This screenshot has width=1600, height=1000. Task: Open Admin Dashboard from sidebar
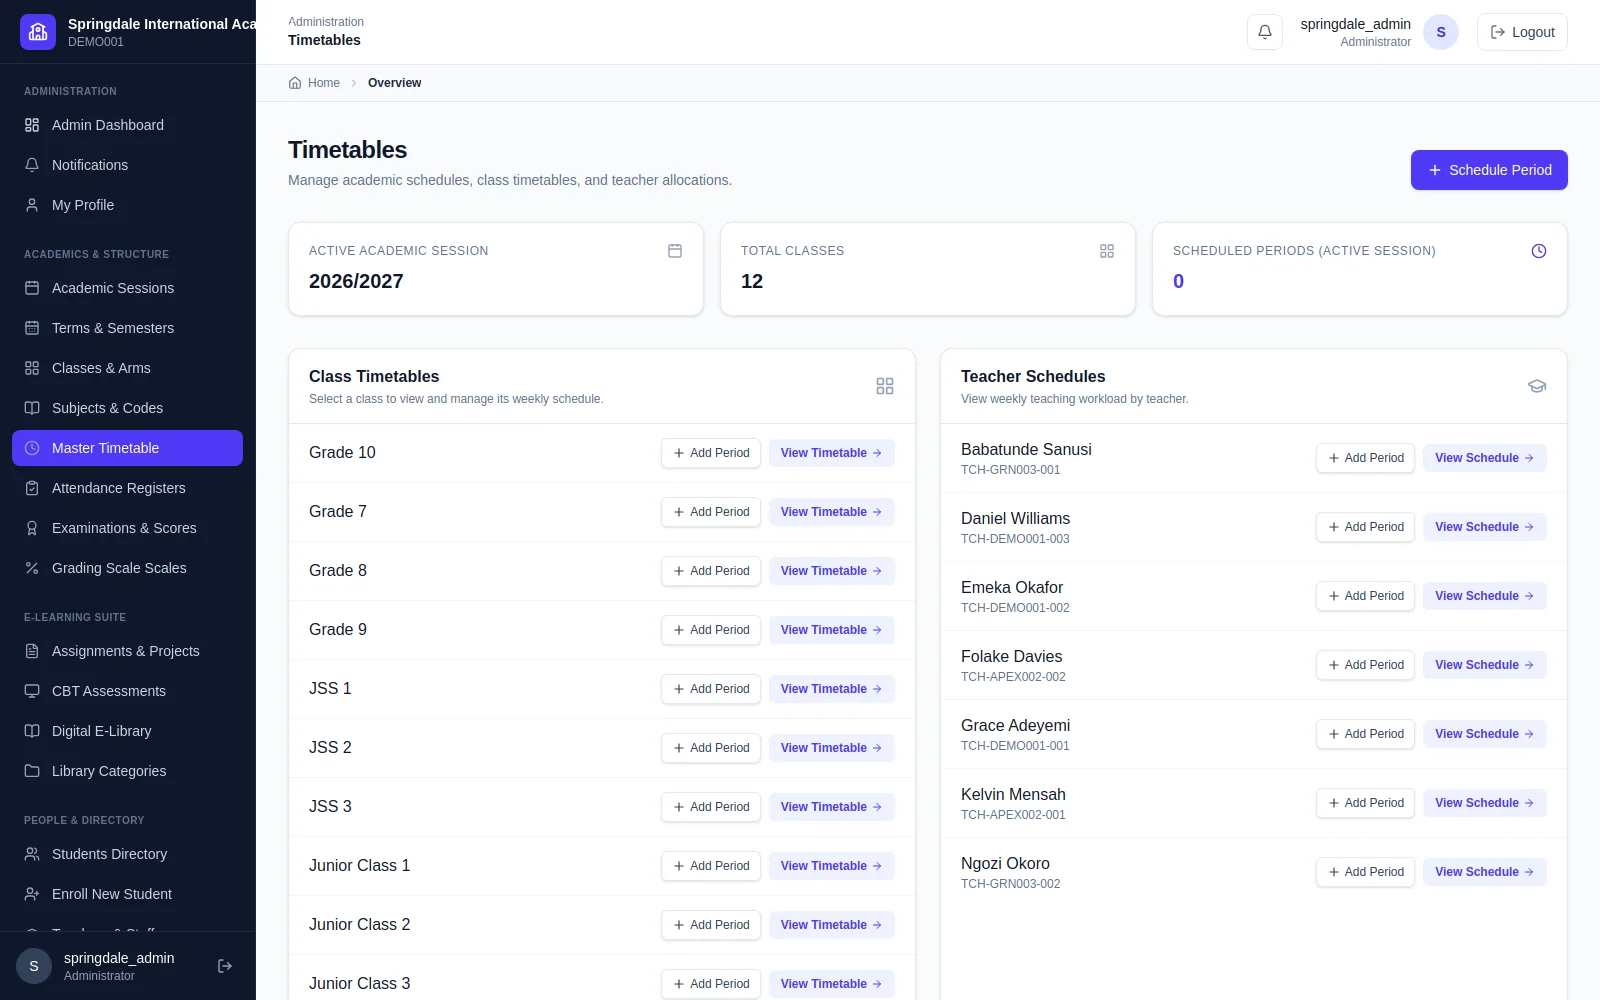click(127, 125)
